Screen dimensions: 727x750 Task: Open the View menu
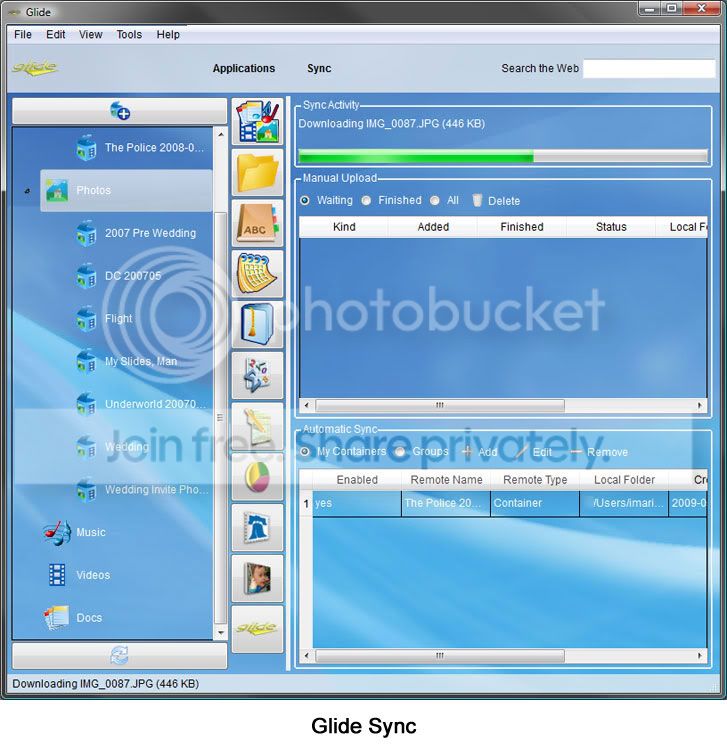click(x=90, y=34)
